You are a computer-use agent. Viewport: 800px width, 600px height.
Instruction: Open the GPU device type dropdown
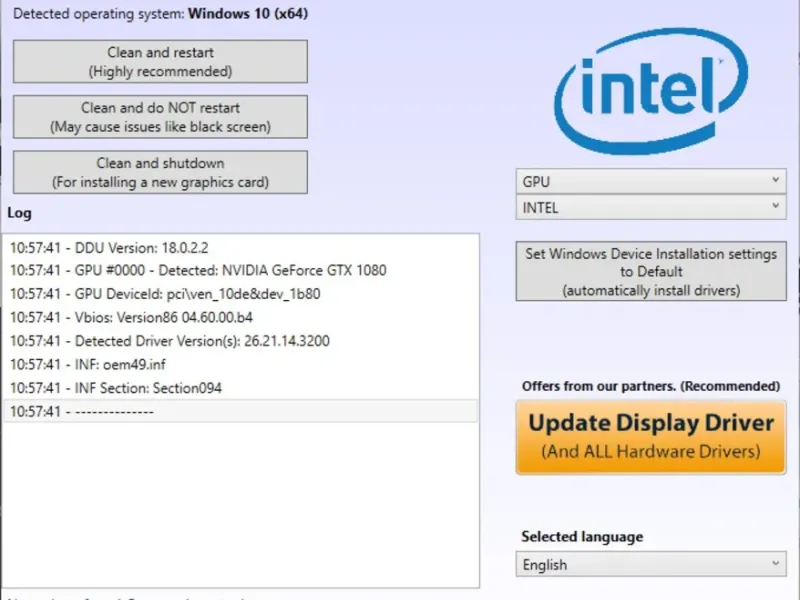(x=650, y=182)
